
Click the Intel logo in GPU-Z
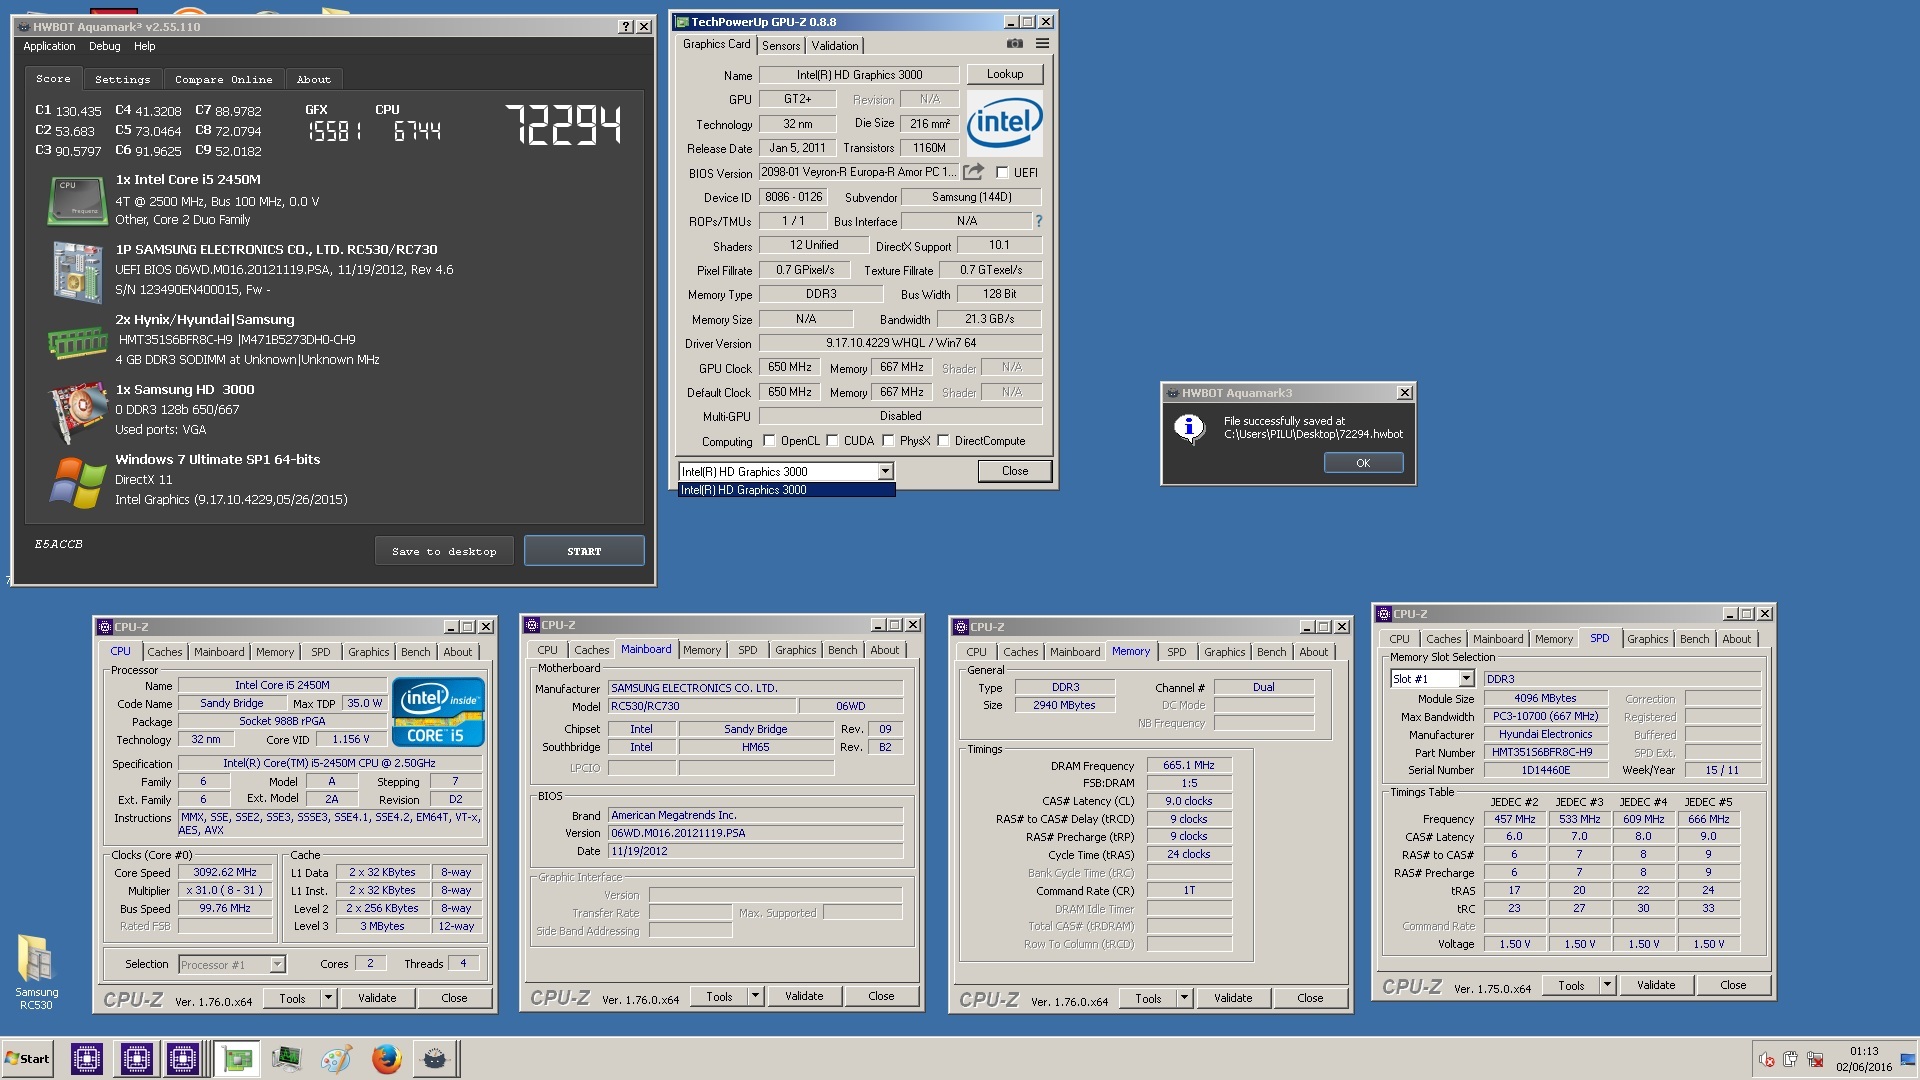tap(1004, 122)
